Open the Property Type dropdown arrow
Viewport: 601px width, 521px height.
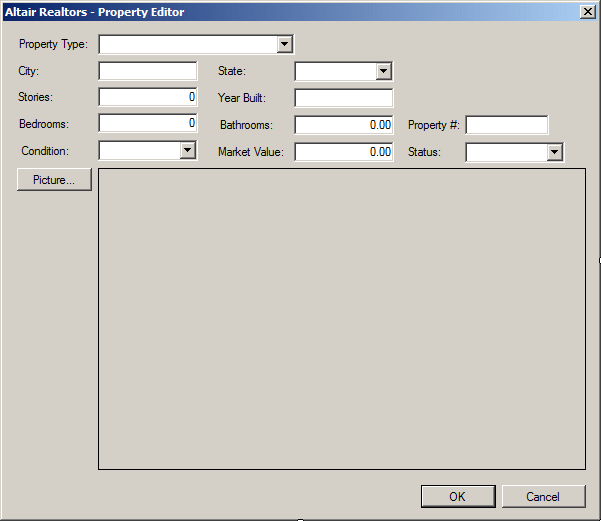click(x=284, y=44)
